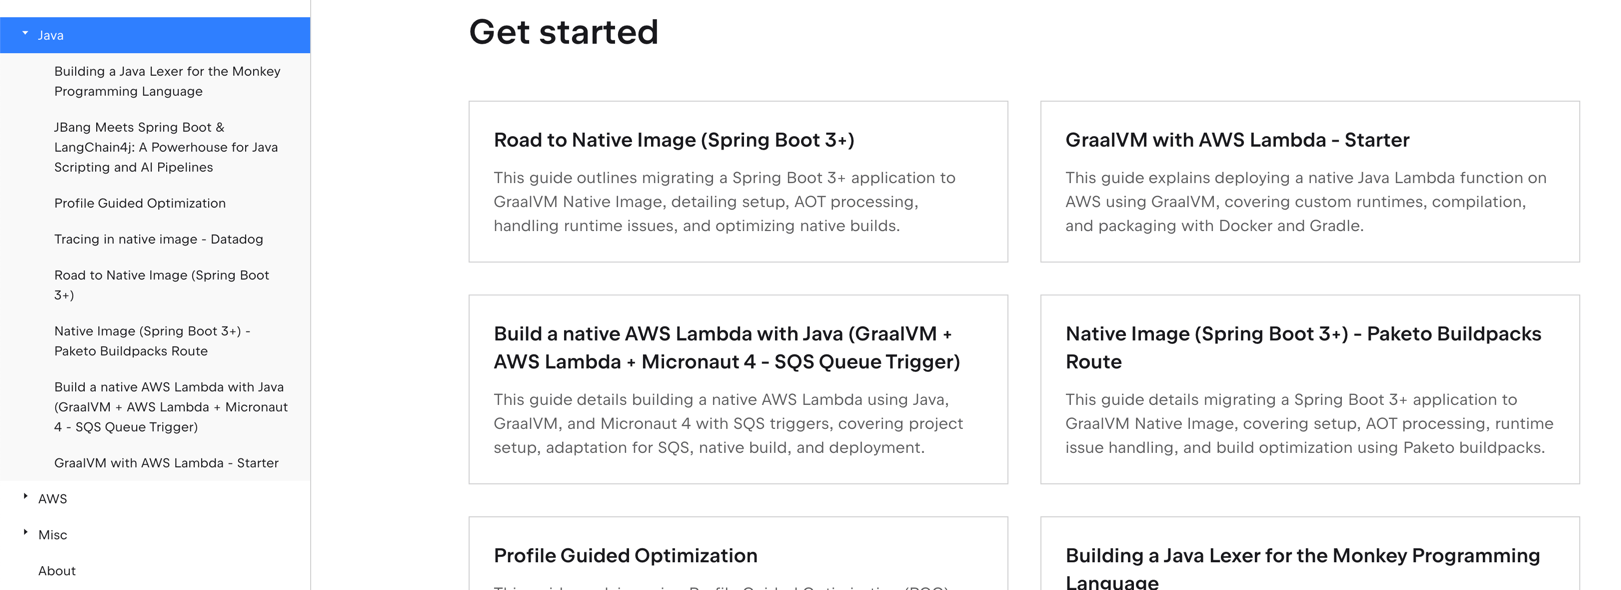Open Profile Guided Optimization sidebar link

[x=140, y=203]
